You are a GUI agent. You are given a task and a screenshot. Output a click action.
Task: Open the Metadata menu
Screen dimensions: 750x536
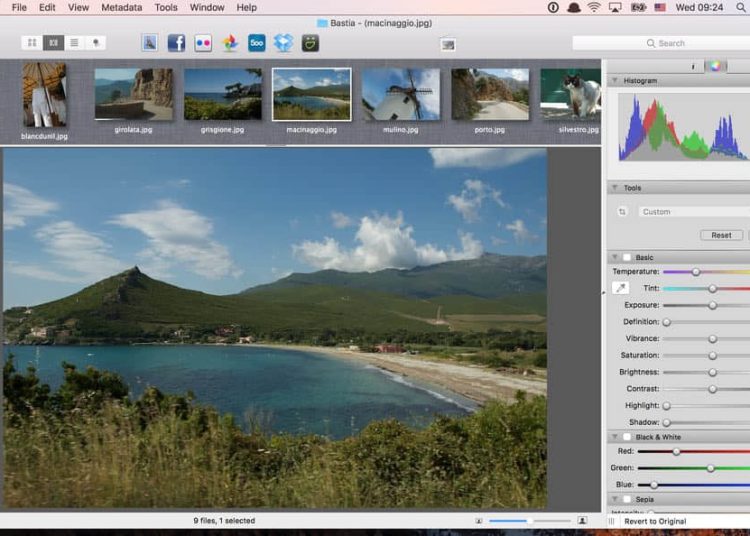click(121, 7)
